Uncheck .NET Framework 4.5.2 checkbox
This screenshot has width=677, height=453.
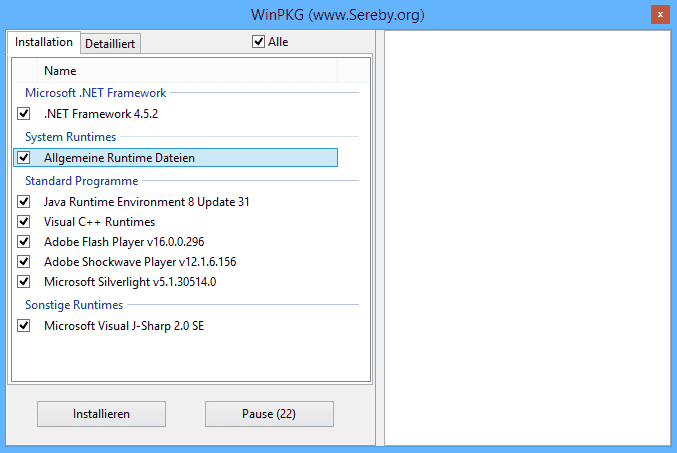click(24, 114)
